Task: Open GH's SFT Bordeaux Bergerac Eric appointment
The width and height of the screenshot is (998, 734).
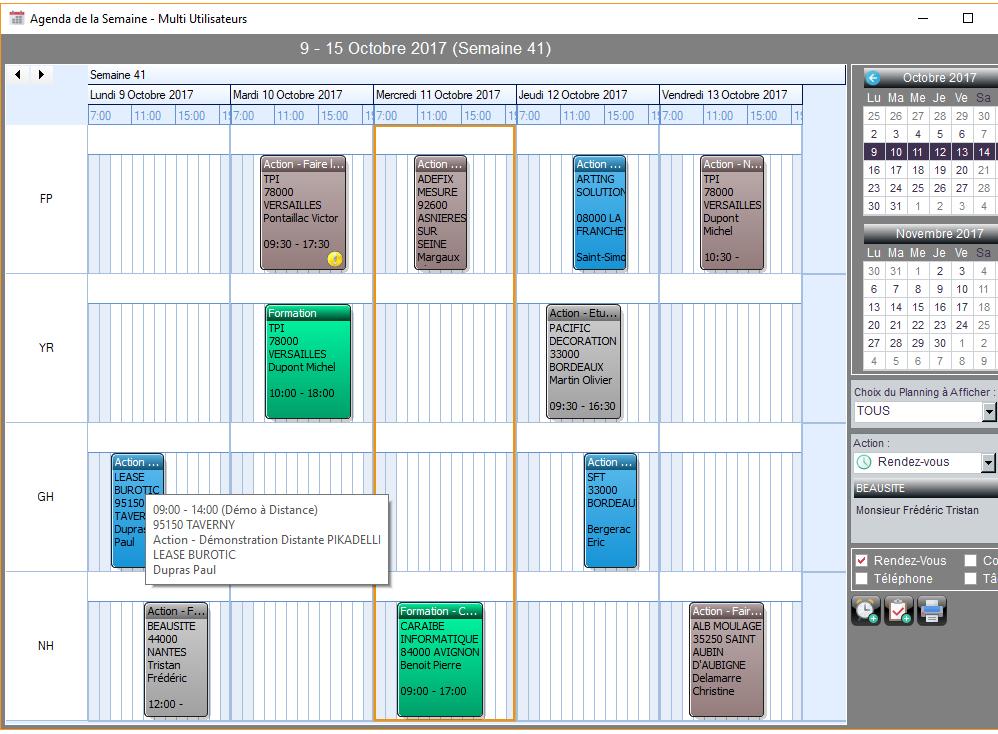Action: coord(610,511)
